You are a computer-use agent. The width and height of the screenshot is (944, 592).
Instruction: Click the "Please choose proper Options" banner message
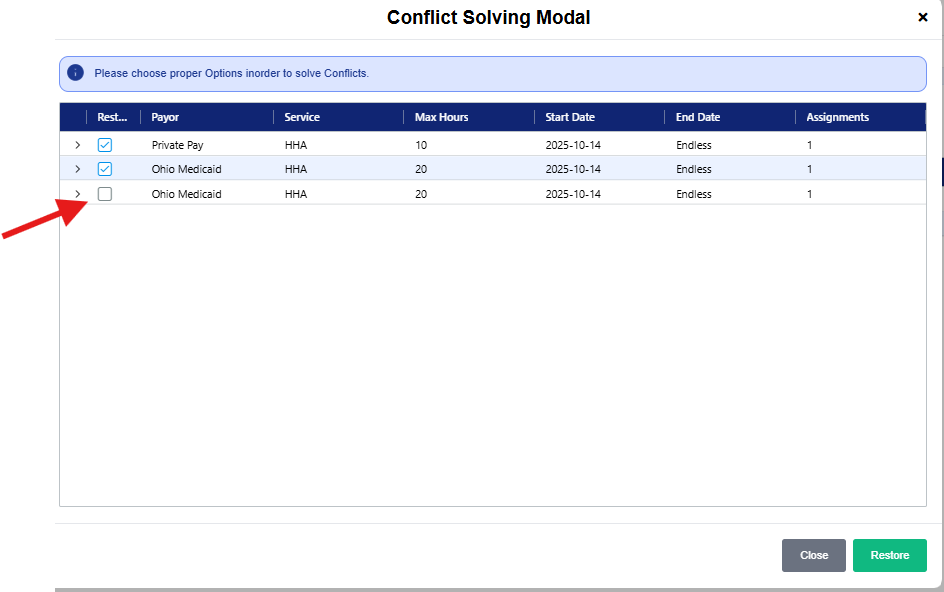coord(231,73)
